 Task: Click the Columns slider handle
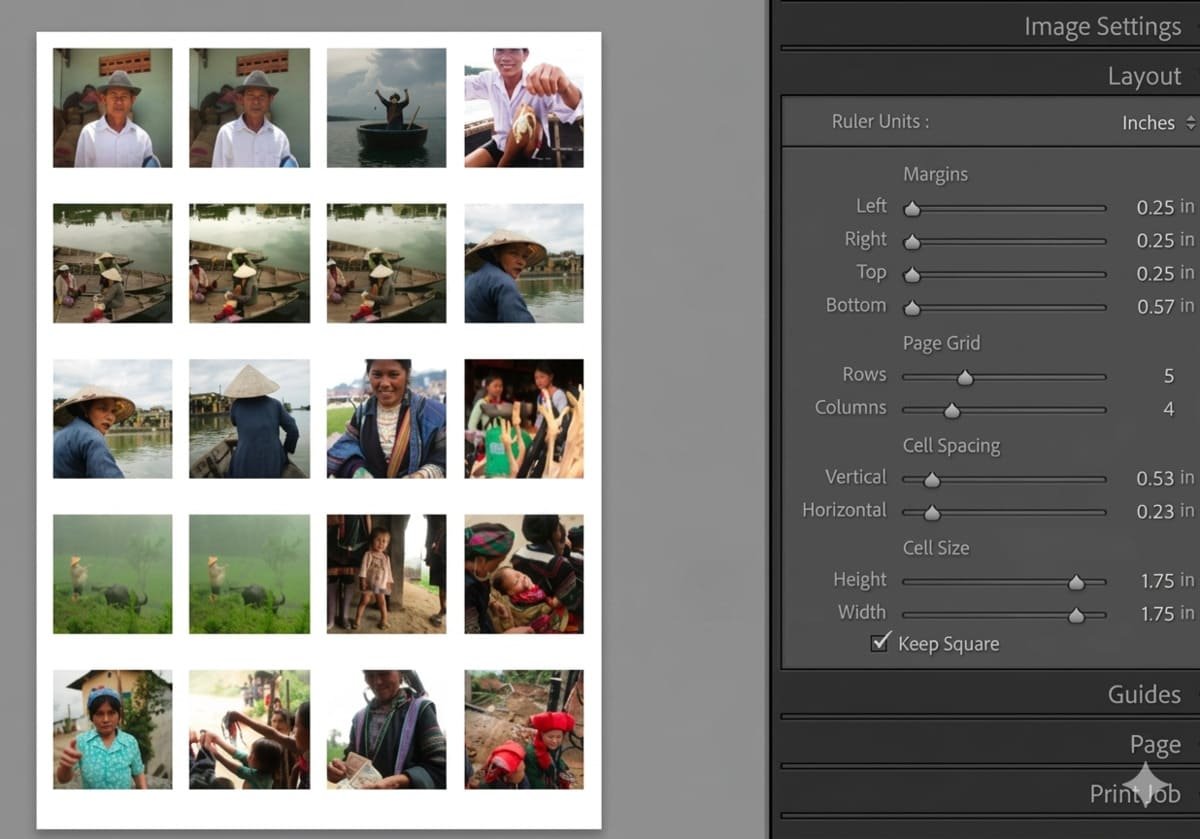pos(952,410)
